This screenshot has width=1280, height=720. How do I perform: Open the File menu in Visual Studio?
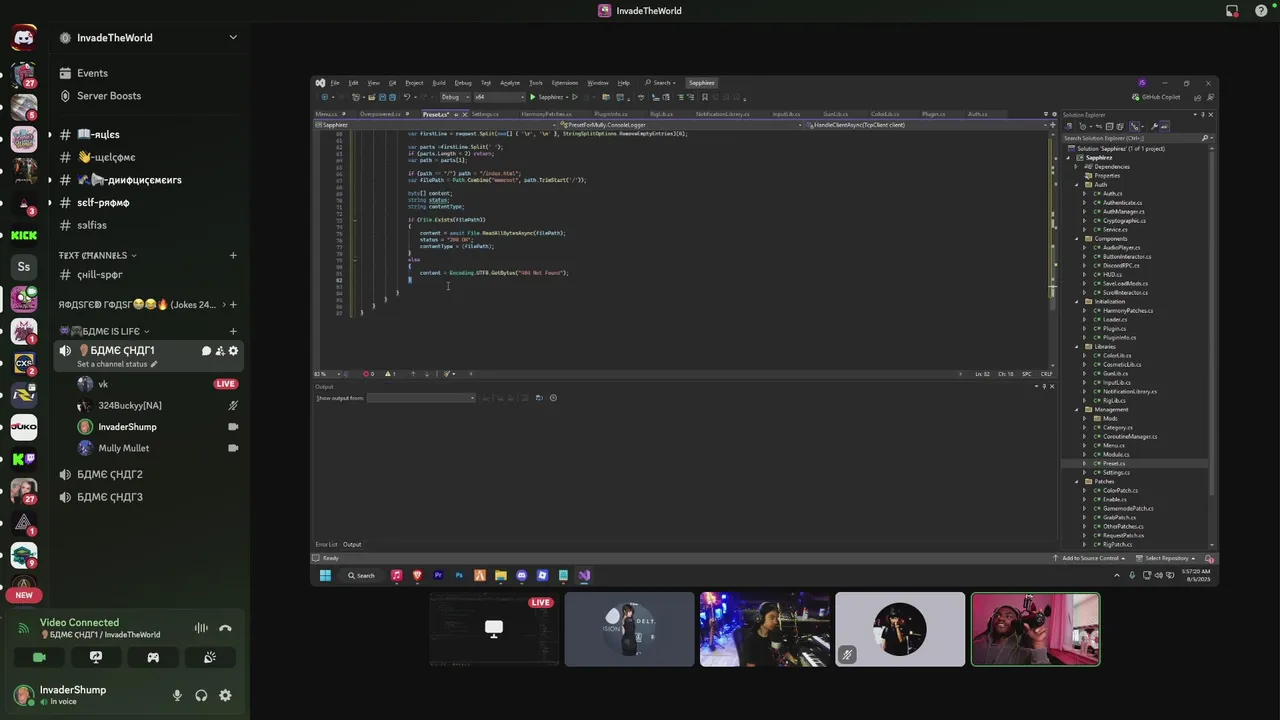click(x=335, y=83)
